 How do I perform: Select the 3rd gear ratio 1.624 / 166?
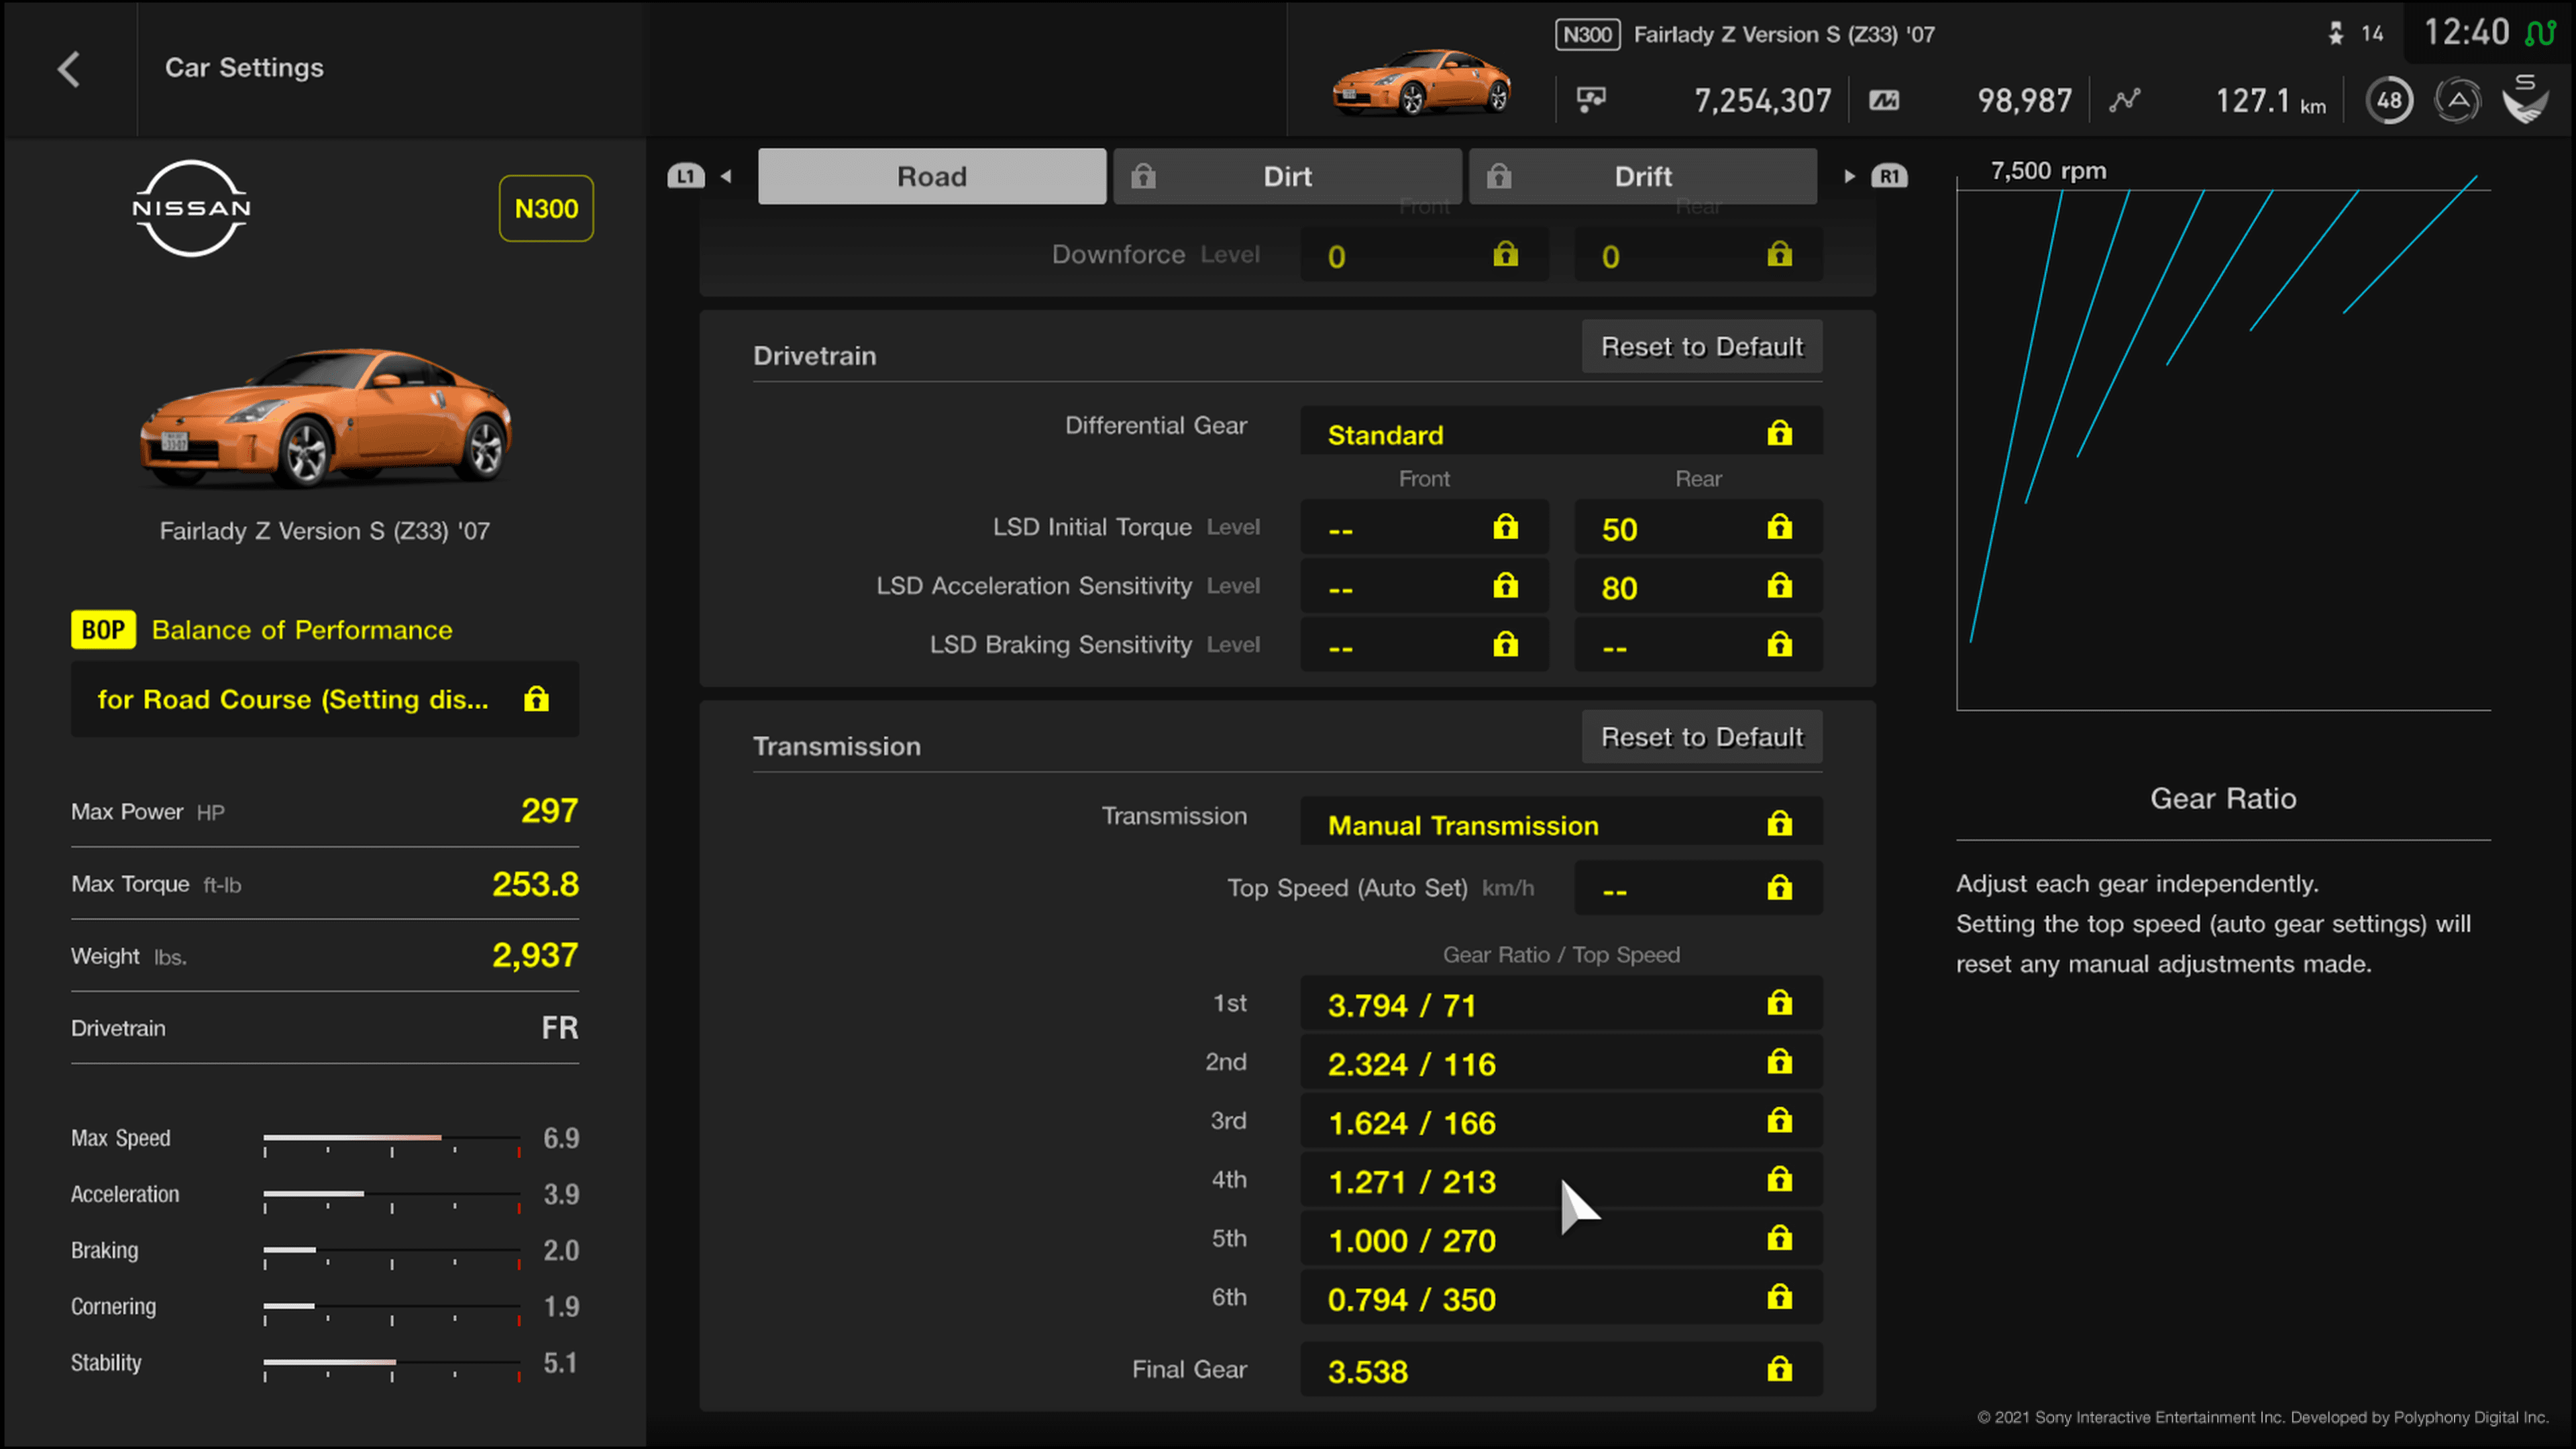point(1561,1121)
